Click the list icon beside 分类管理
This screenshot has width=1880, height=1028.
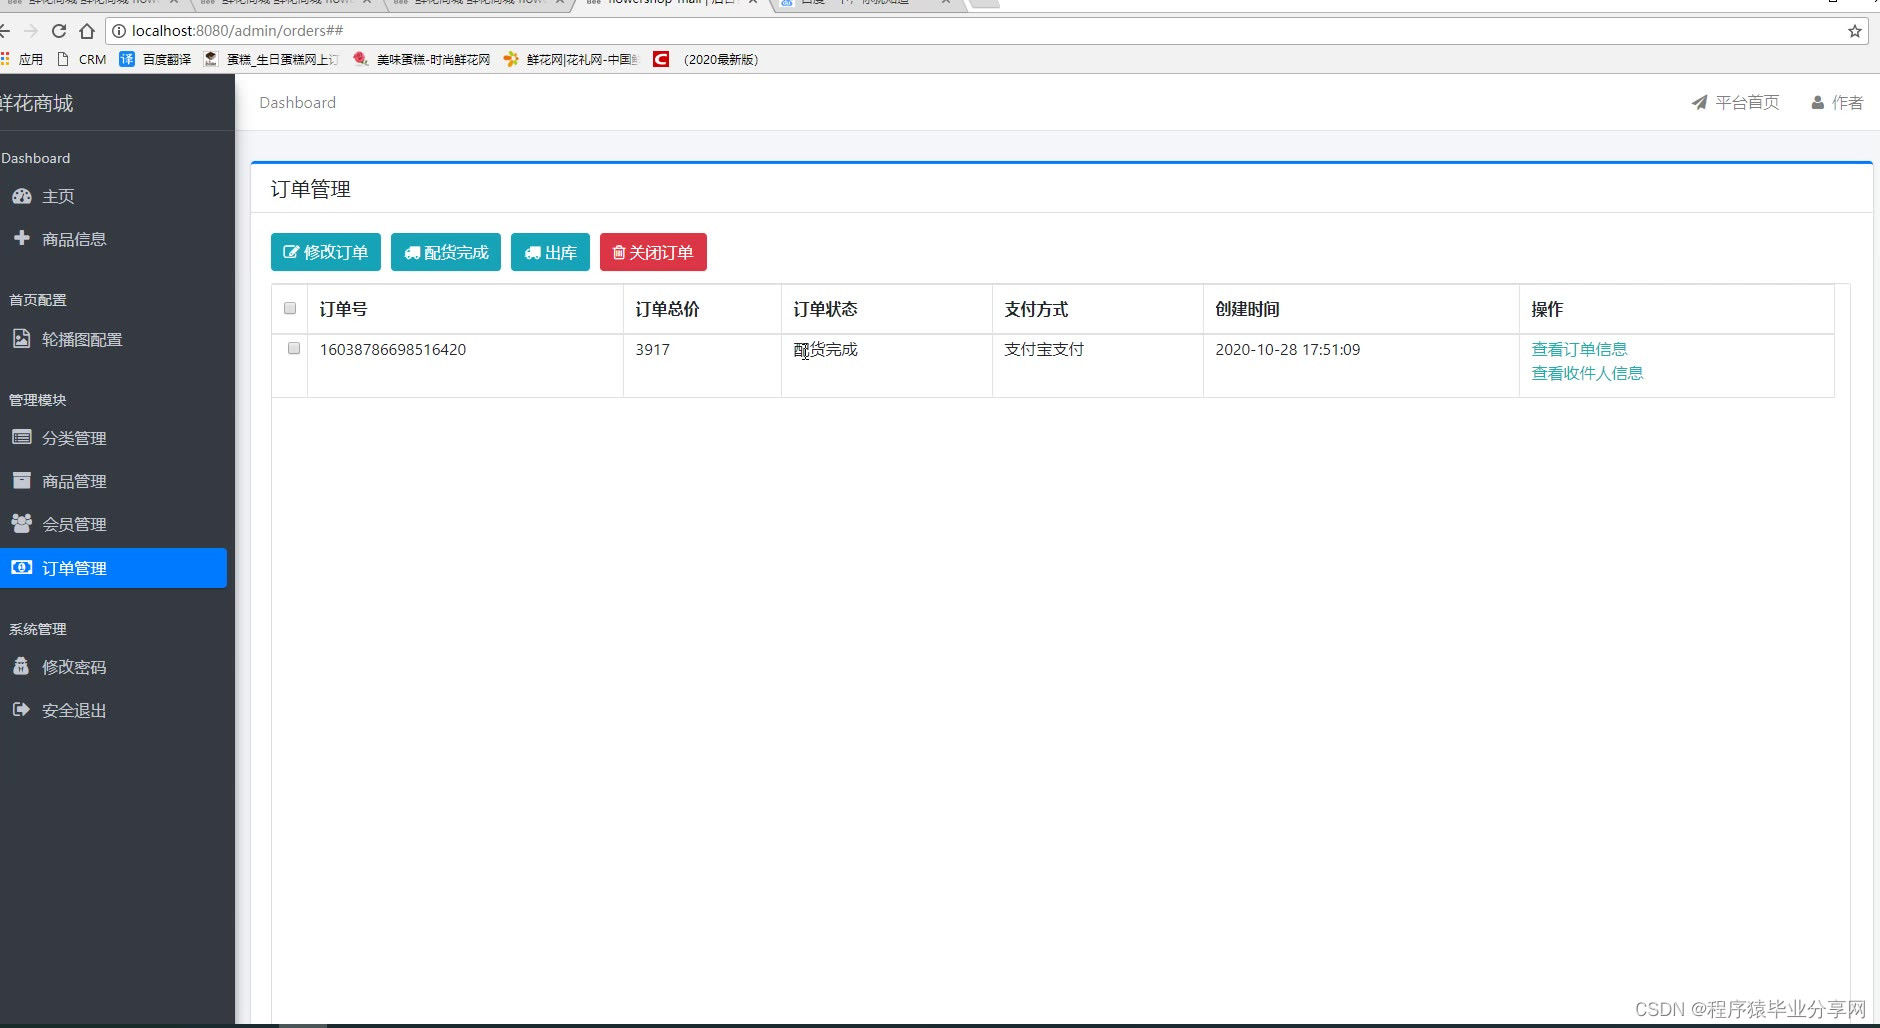tap(22, 437)
